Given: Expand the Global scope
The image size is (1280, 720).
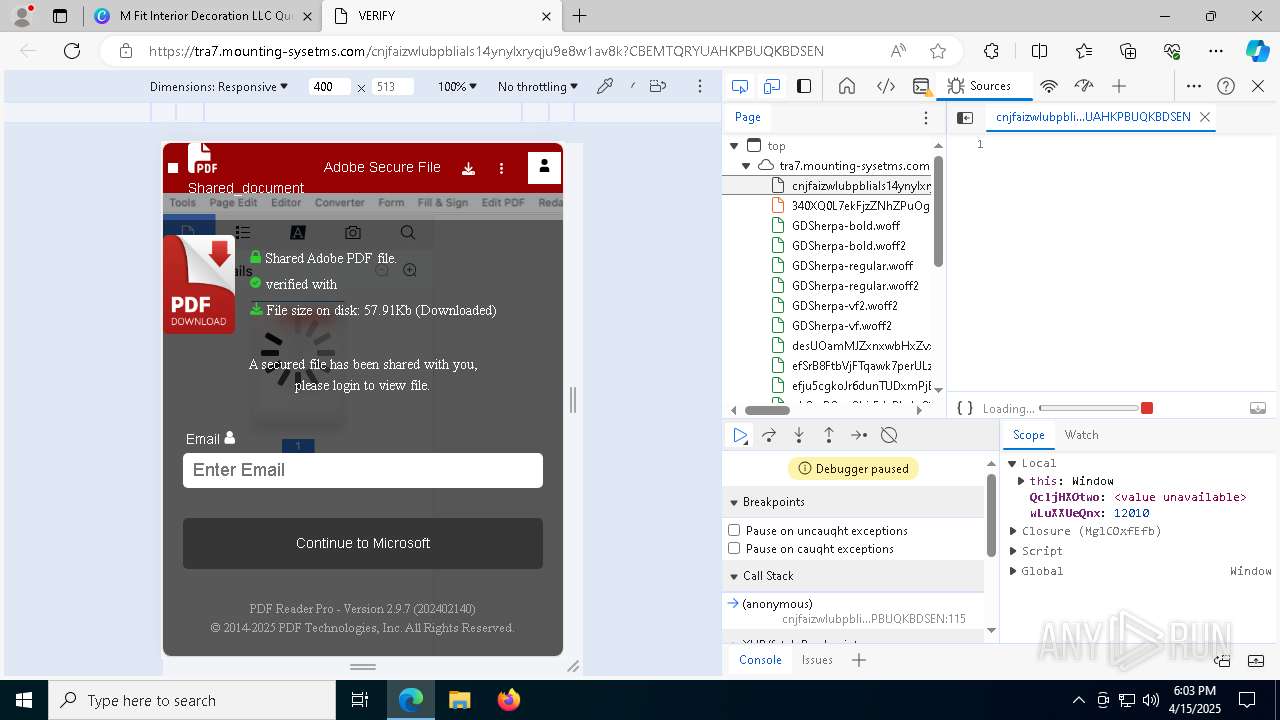Looking at the screenshot, I should click(1012, 571).
